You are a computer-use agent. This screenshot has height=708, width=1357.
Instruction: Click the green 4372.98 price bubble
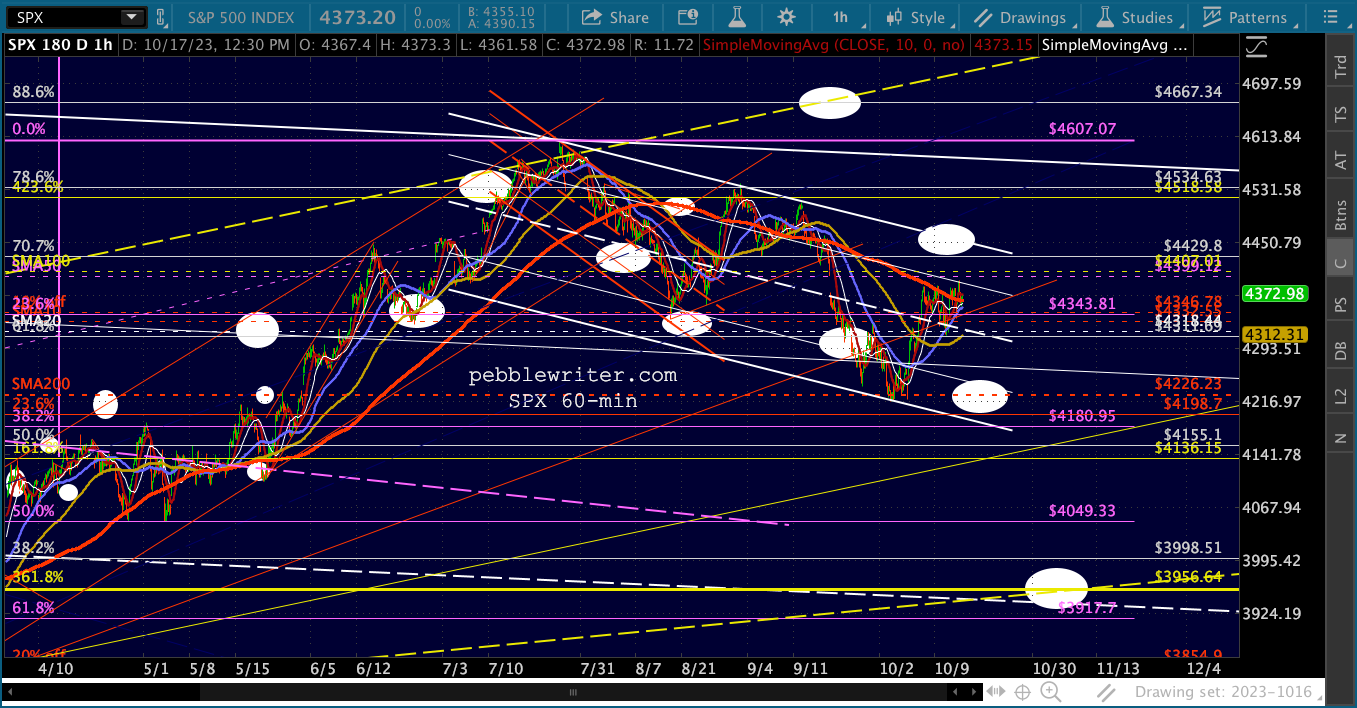pyautogui.click(x=1274, y=293)
